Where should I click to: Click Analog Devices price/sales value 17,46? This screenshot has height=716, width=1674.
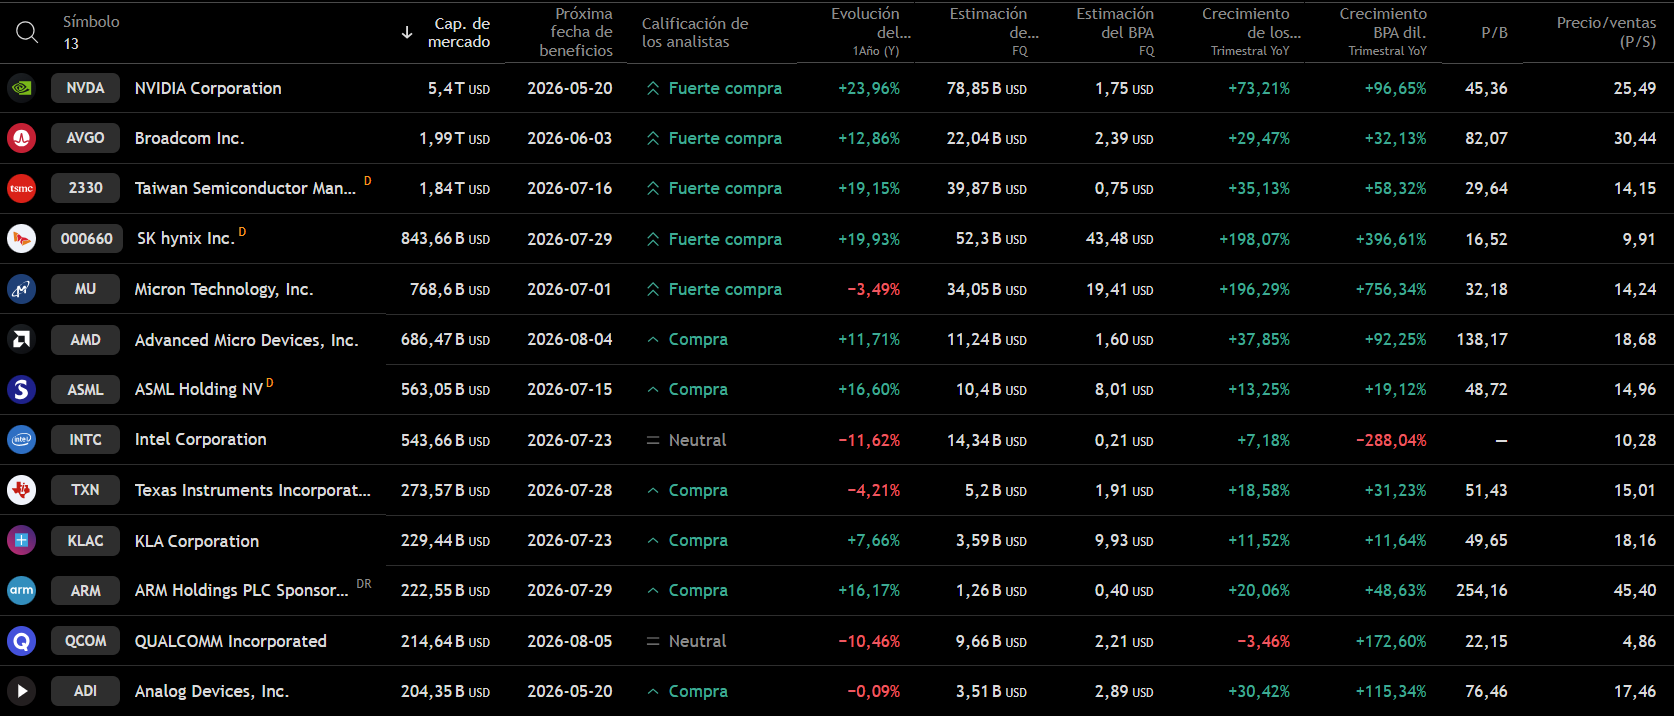tap(1635, 691)
